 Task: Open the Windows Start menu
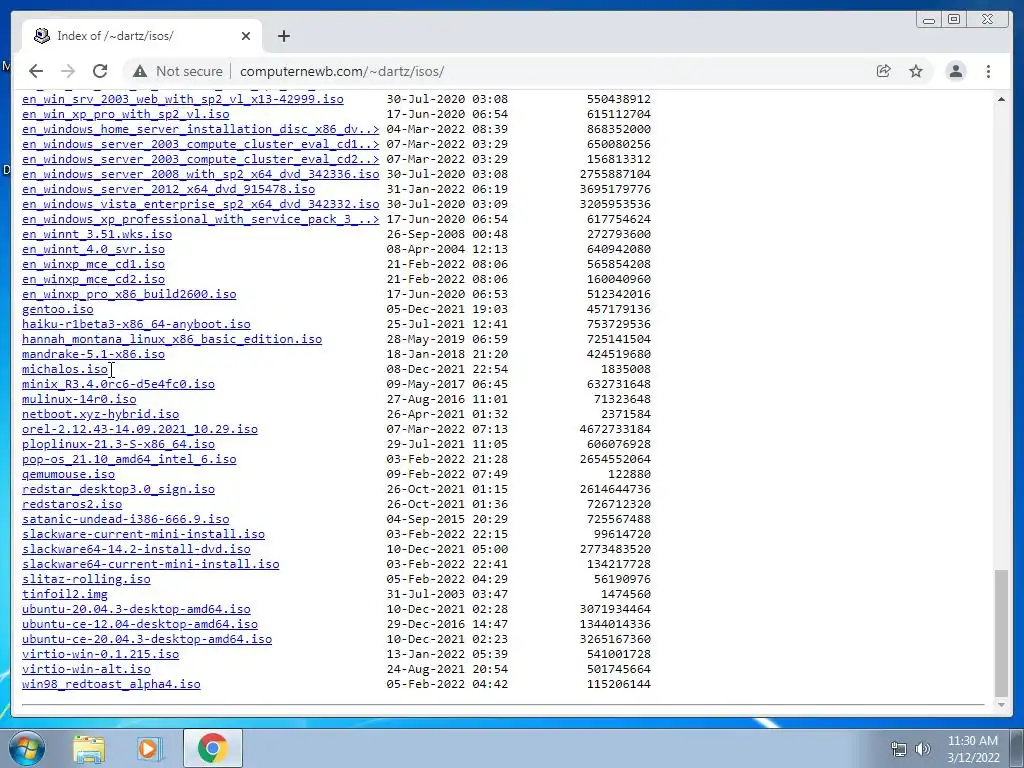tap(27, 748)
